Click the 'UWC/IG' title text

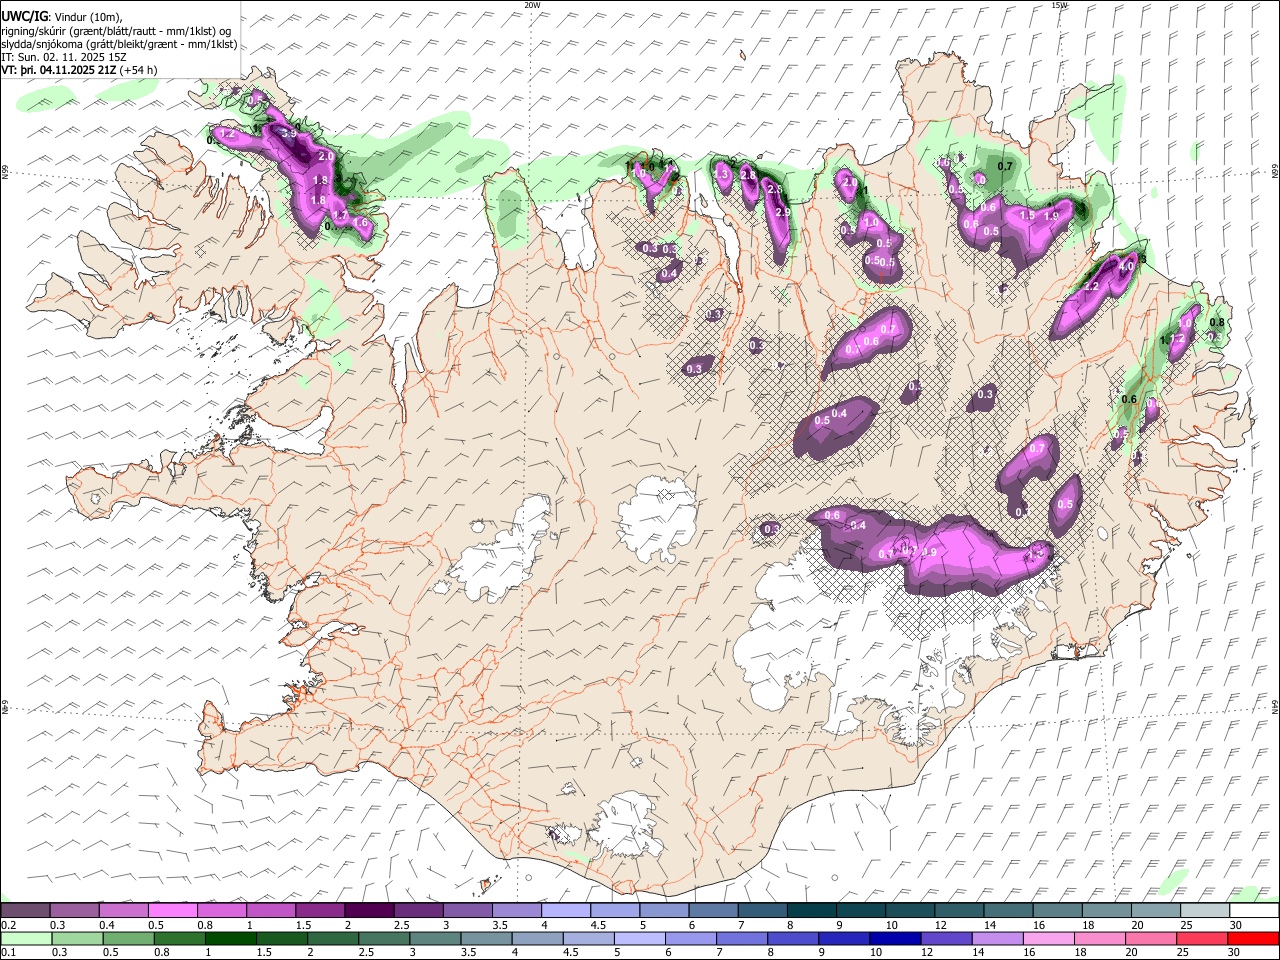24,17
